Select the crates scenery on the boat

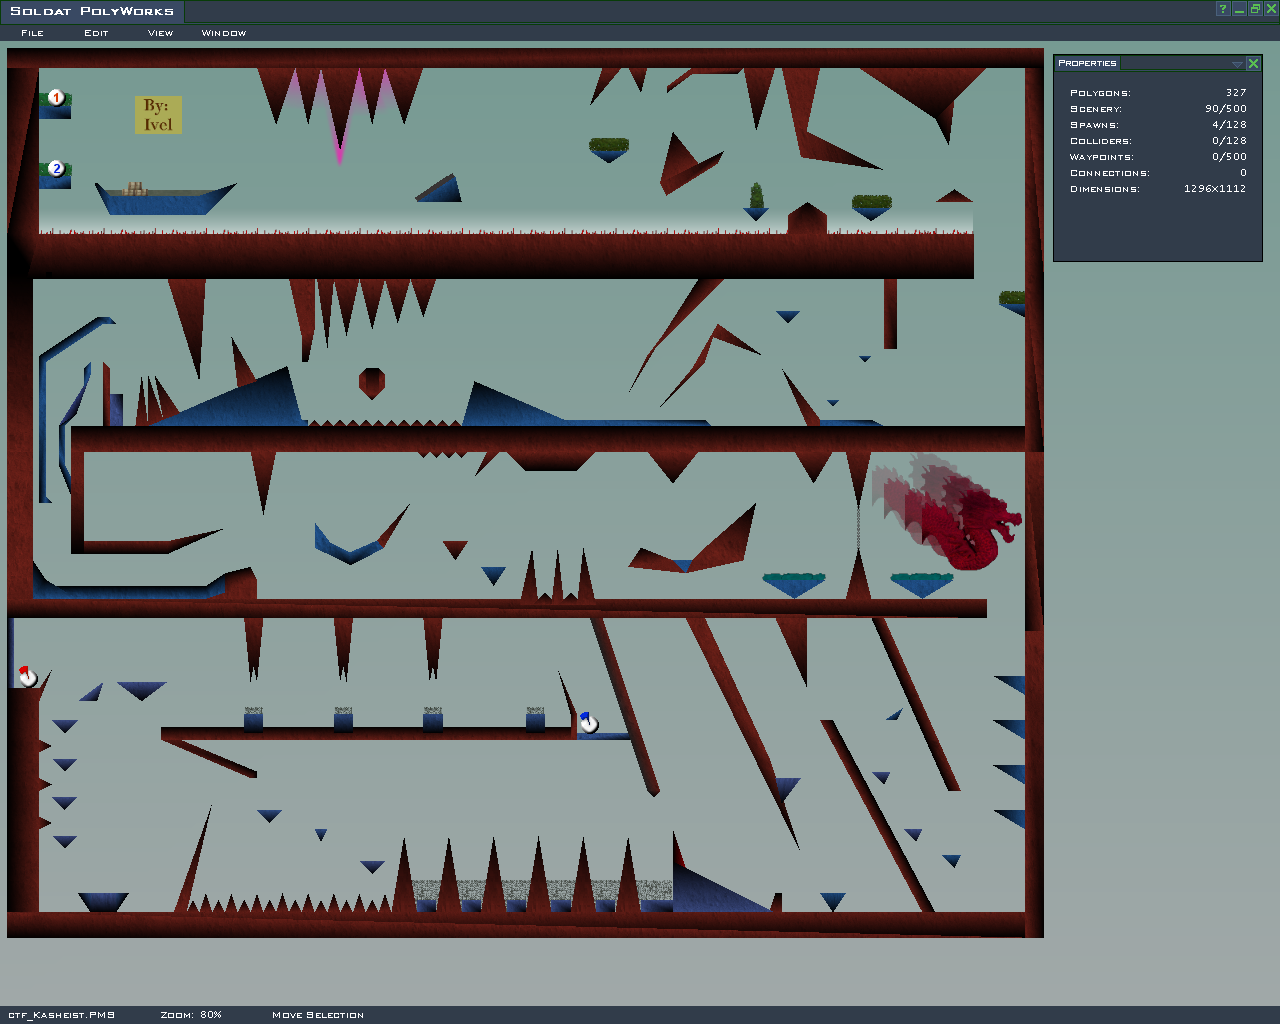coord(134,188)
